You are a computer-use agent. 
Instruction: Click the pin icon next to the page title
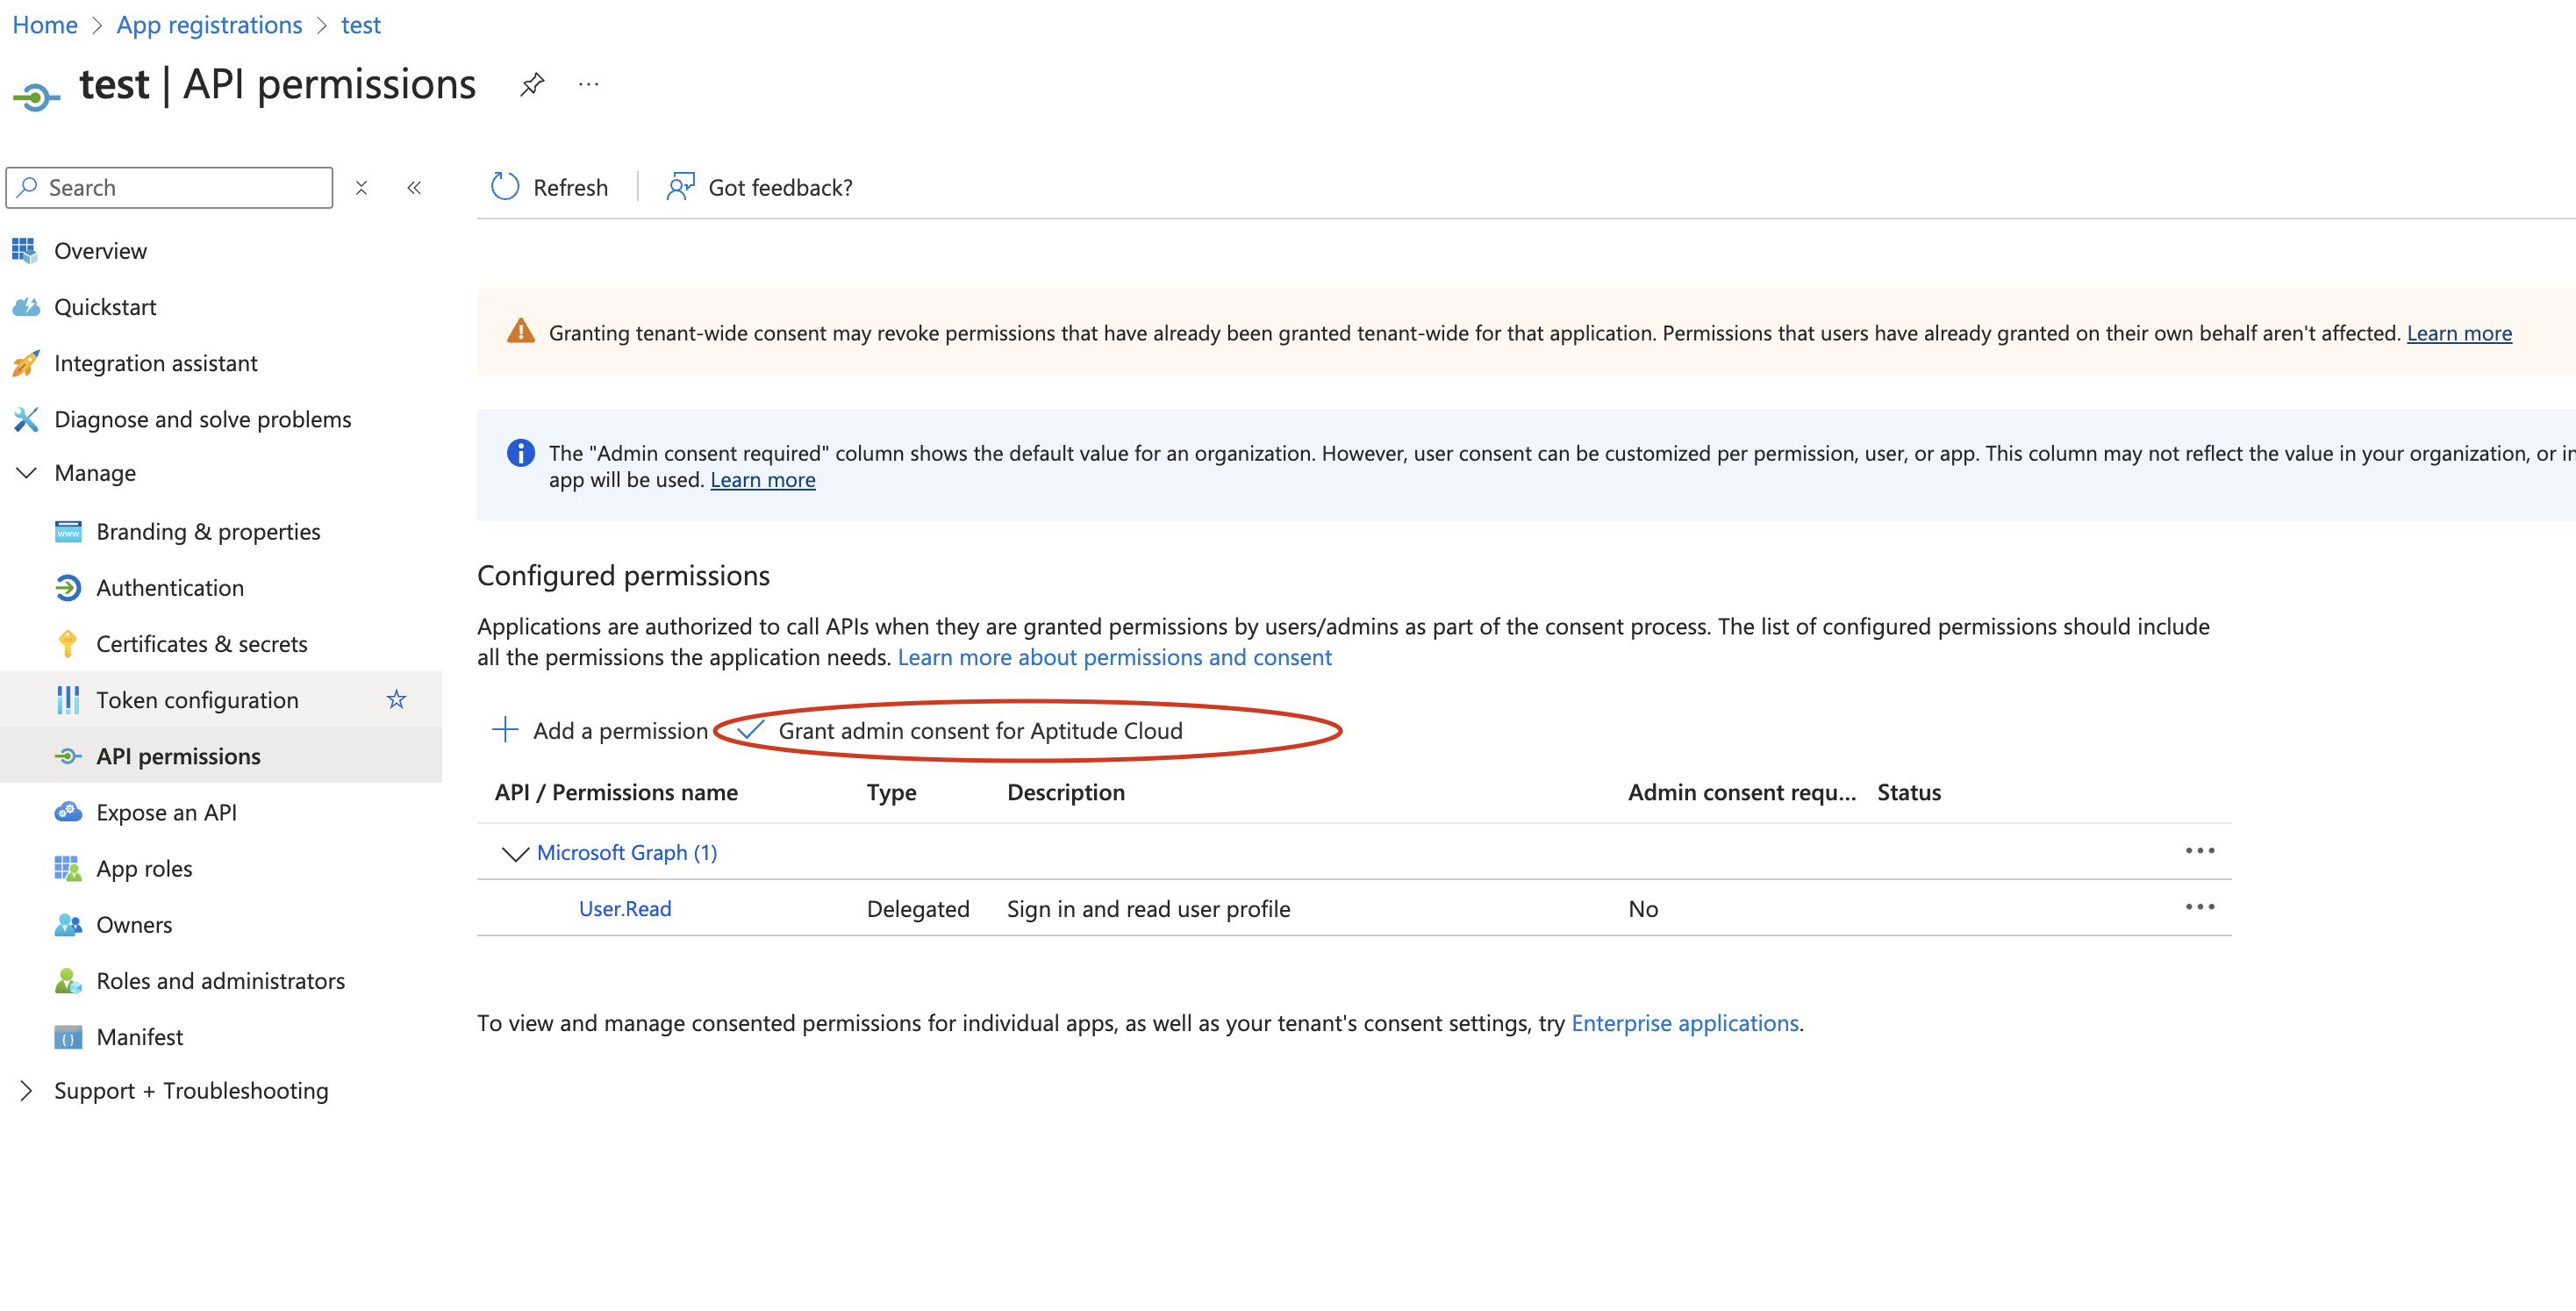(532, 85)
